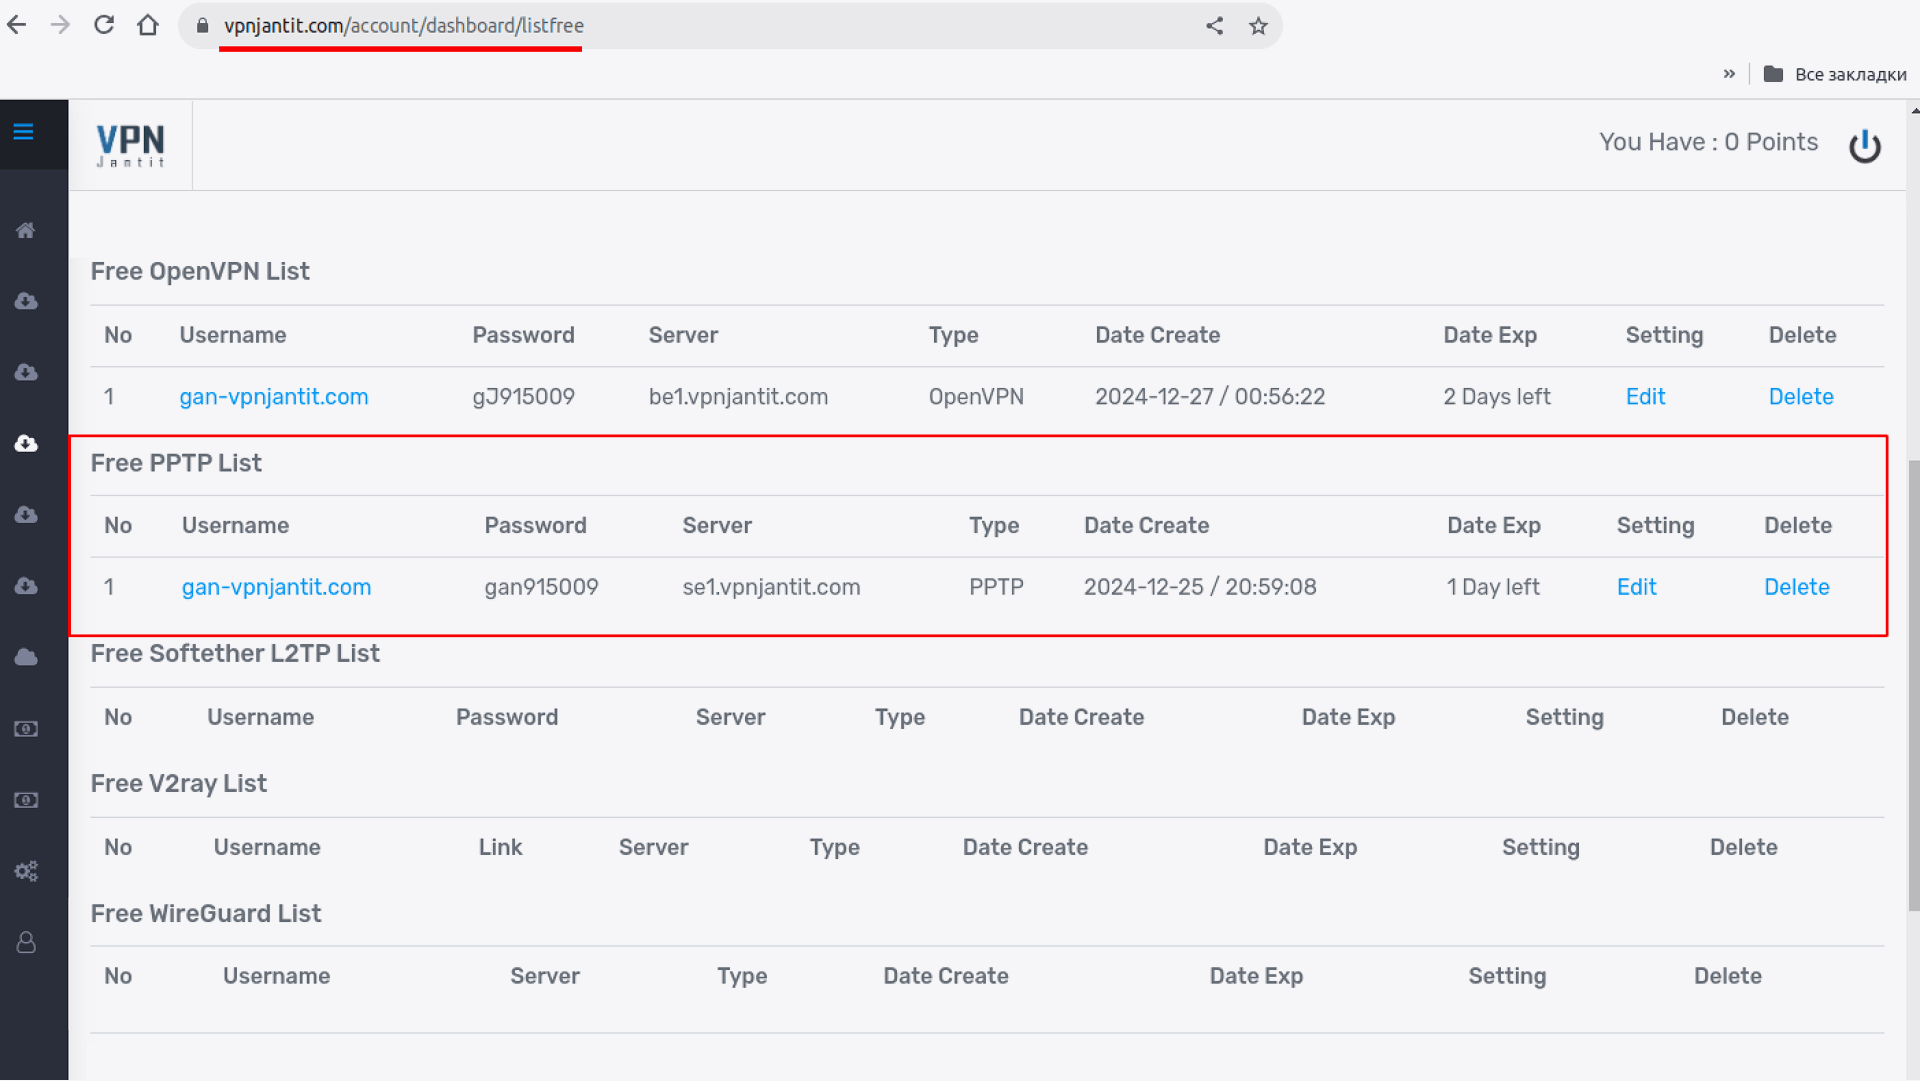
Task: Expand hidden bookmarks chevron
Action: (1729, 74)
